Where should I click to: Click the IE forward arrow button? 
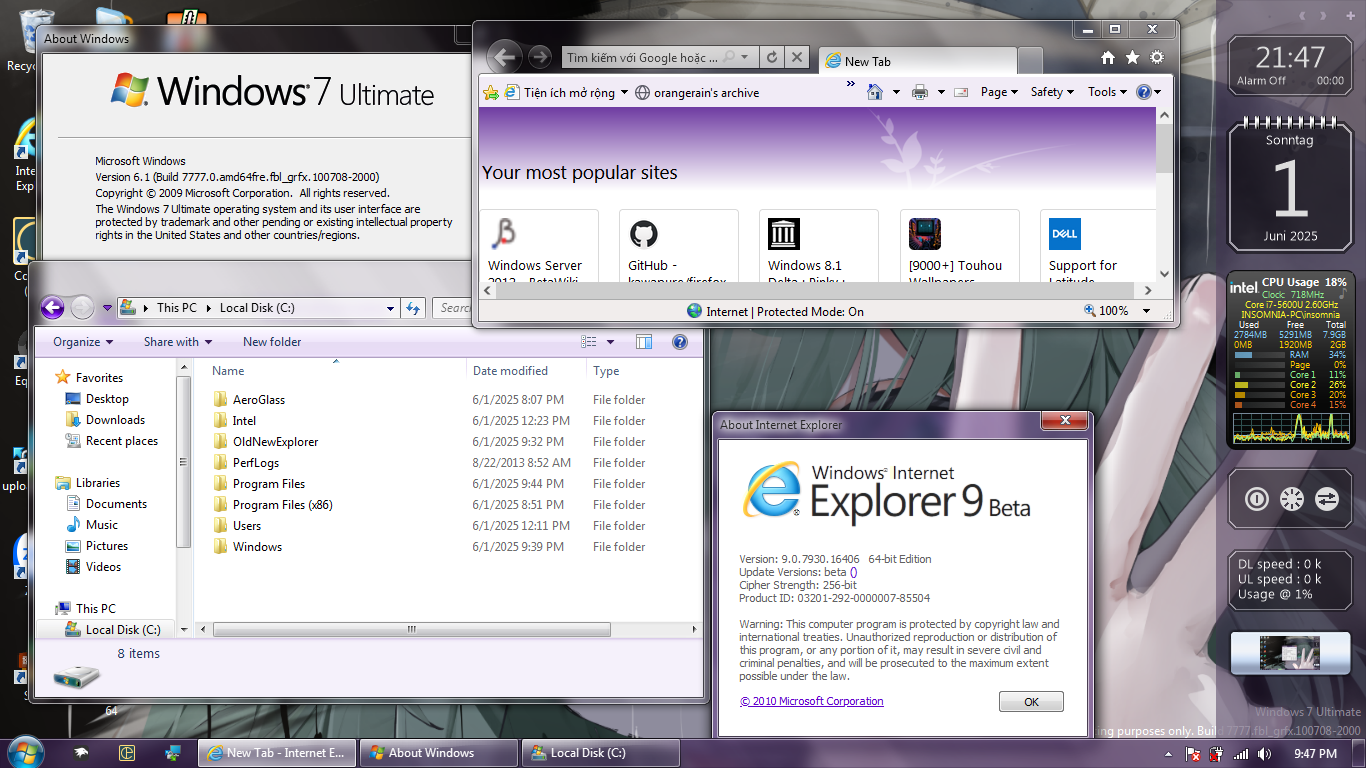coord(539,57)
